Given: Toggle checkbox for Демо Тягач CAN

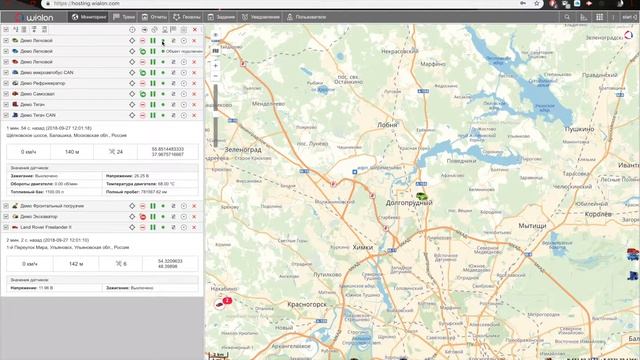Looking at the screenshot, I should coord(6,115).
